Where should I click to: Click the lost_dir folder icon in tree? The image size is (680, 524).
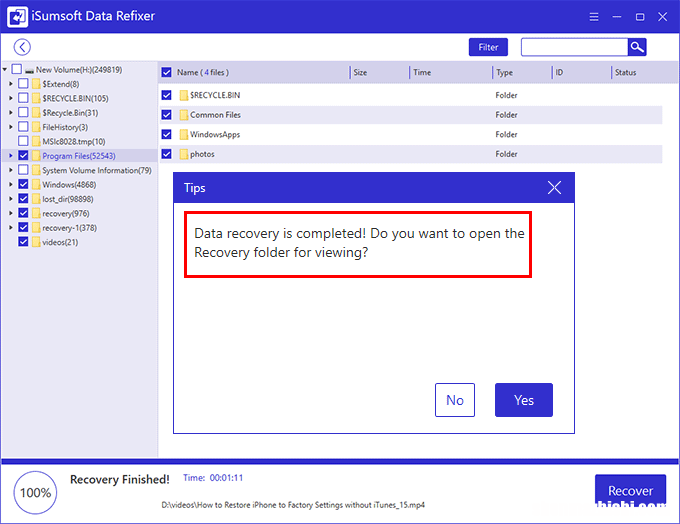[36, 199]
